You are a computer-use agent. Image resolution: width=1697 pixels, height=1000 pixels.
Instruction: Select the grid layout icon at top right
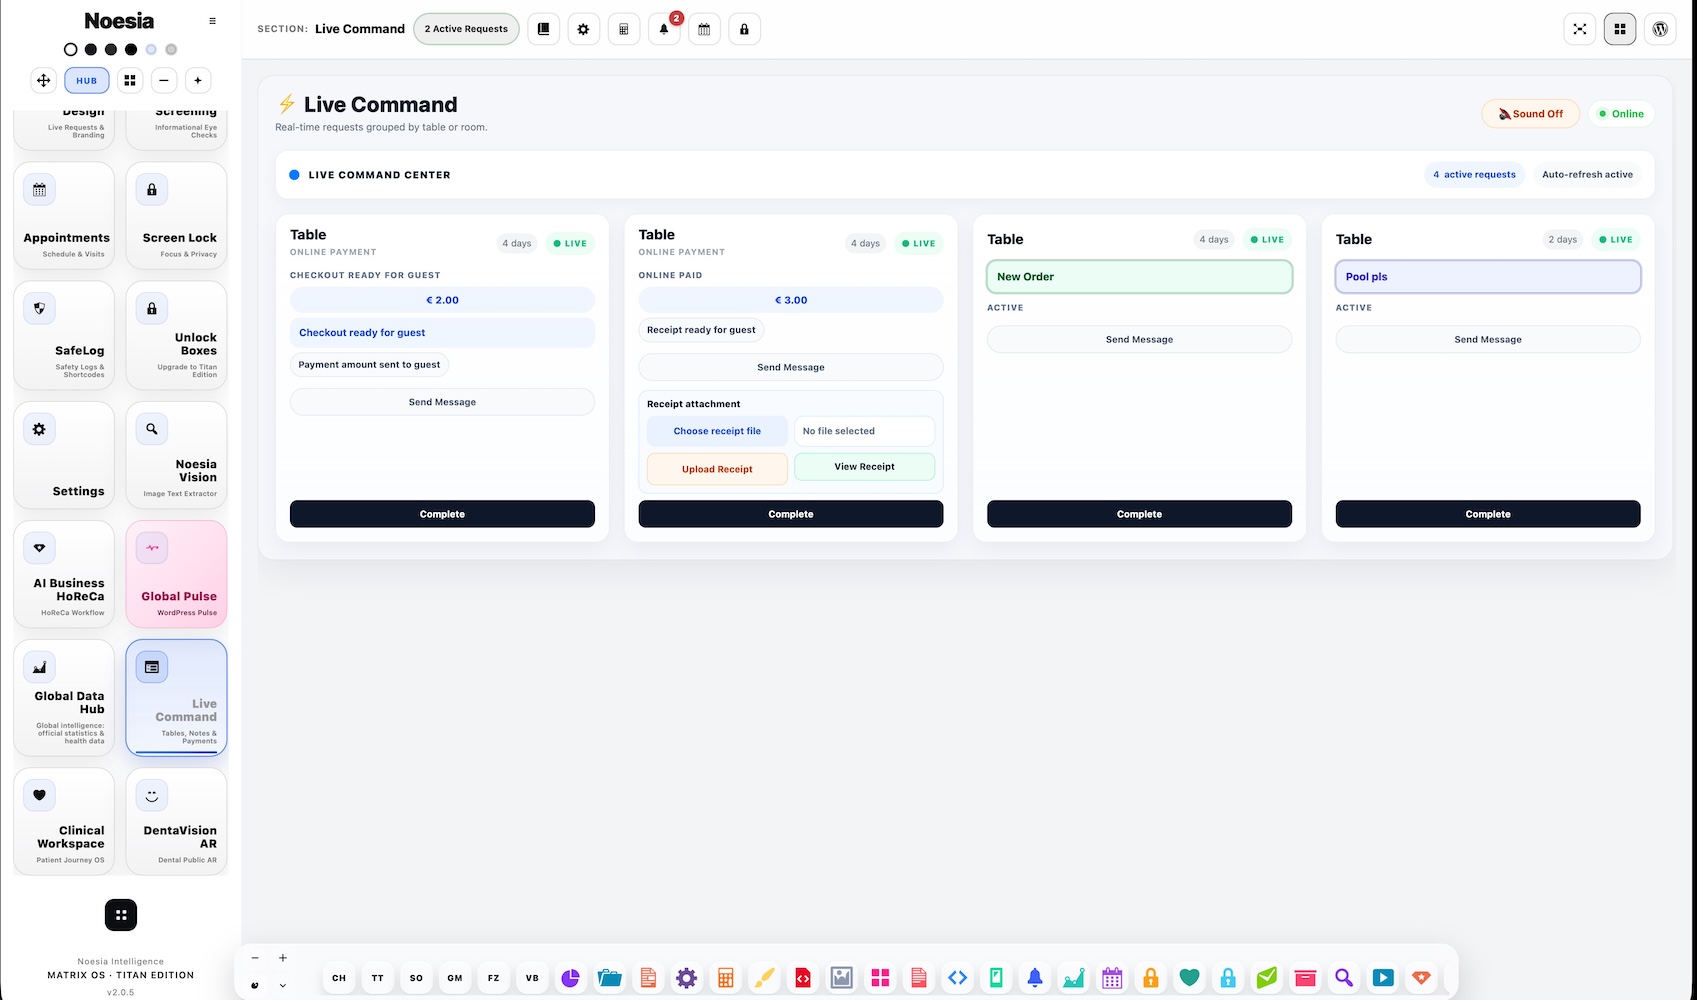(x=1620, y=29)
